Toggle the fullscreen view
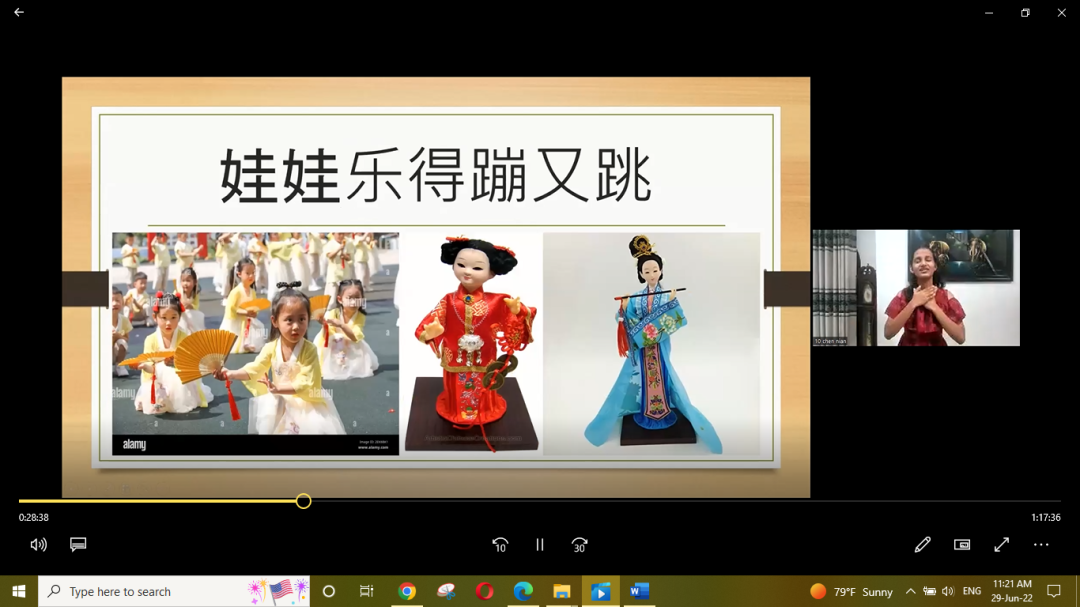This screenshot has height=607, width=1080. click(1001, 545)
